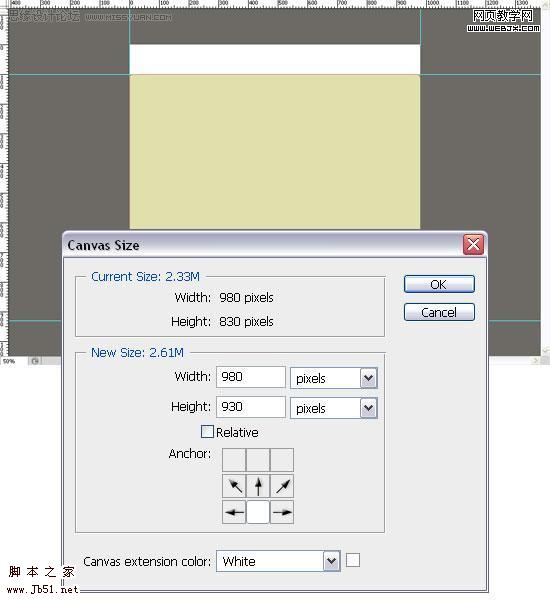Click the canvas extension color swatch
The width and height of the screenshot is (550, 601).
click(353, 560)
